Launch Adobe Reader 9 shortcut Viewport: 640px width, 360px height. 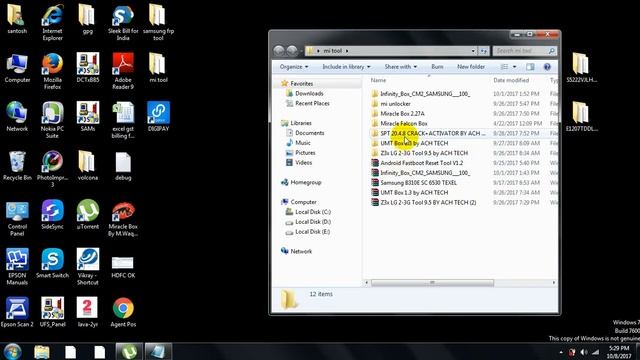(x=123, y=71)
